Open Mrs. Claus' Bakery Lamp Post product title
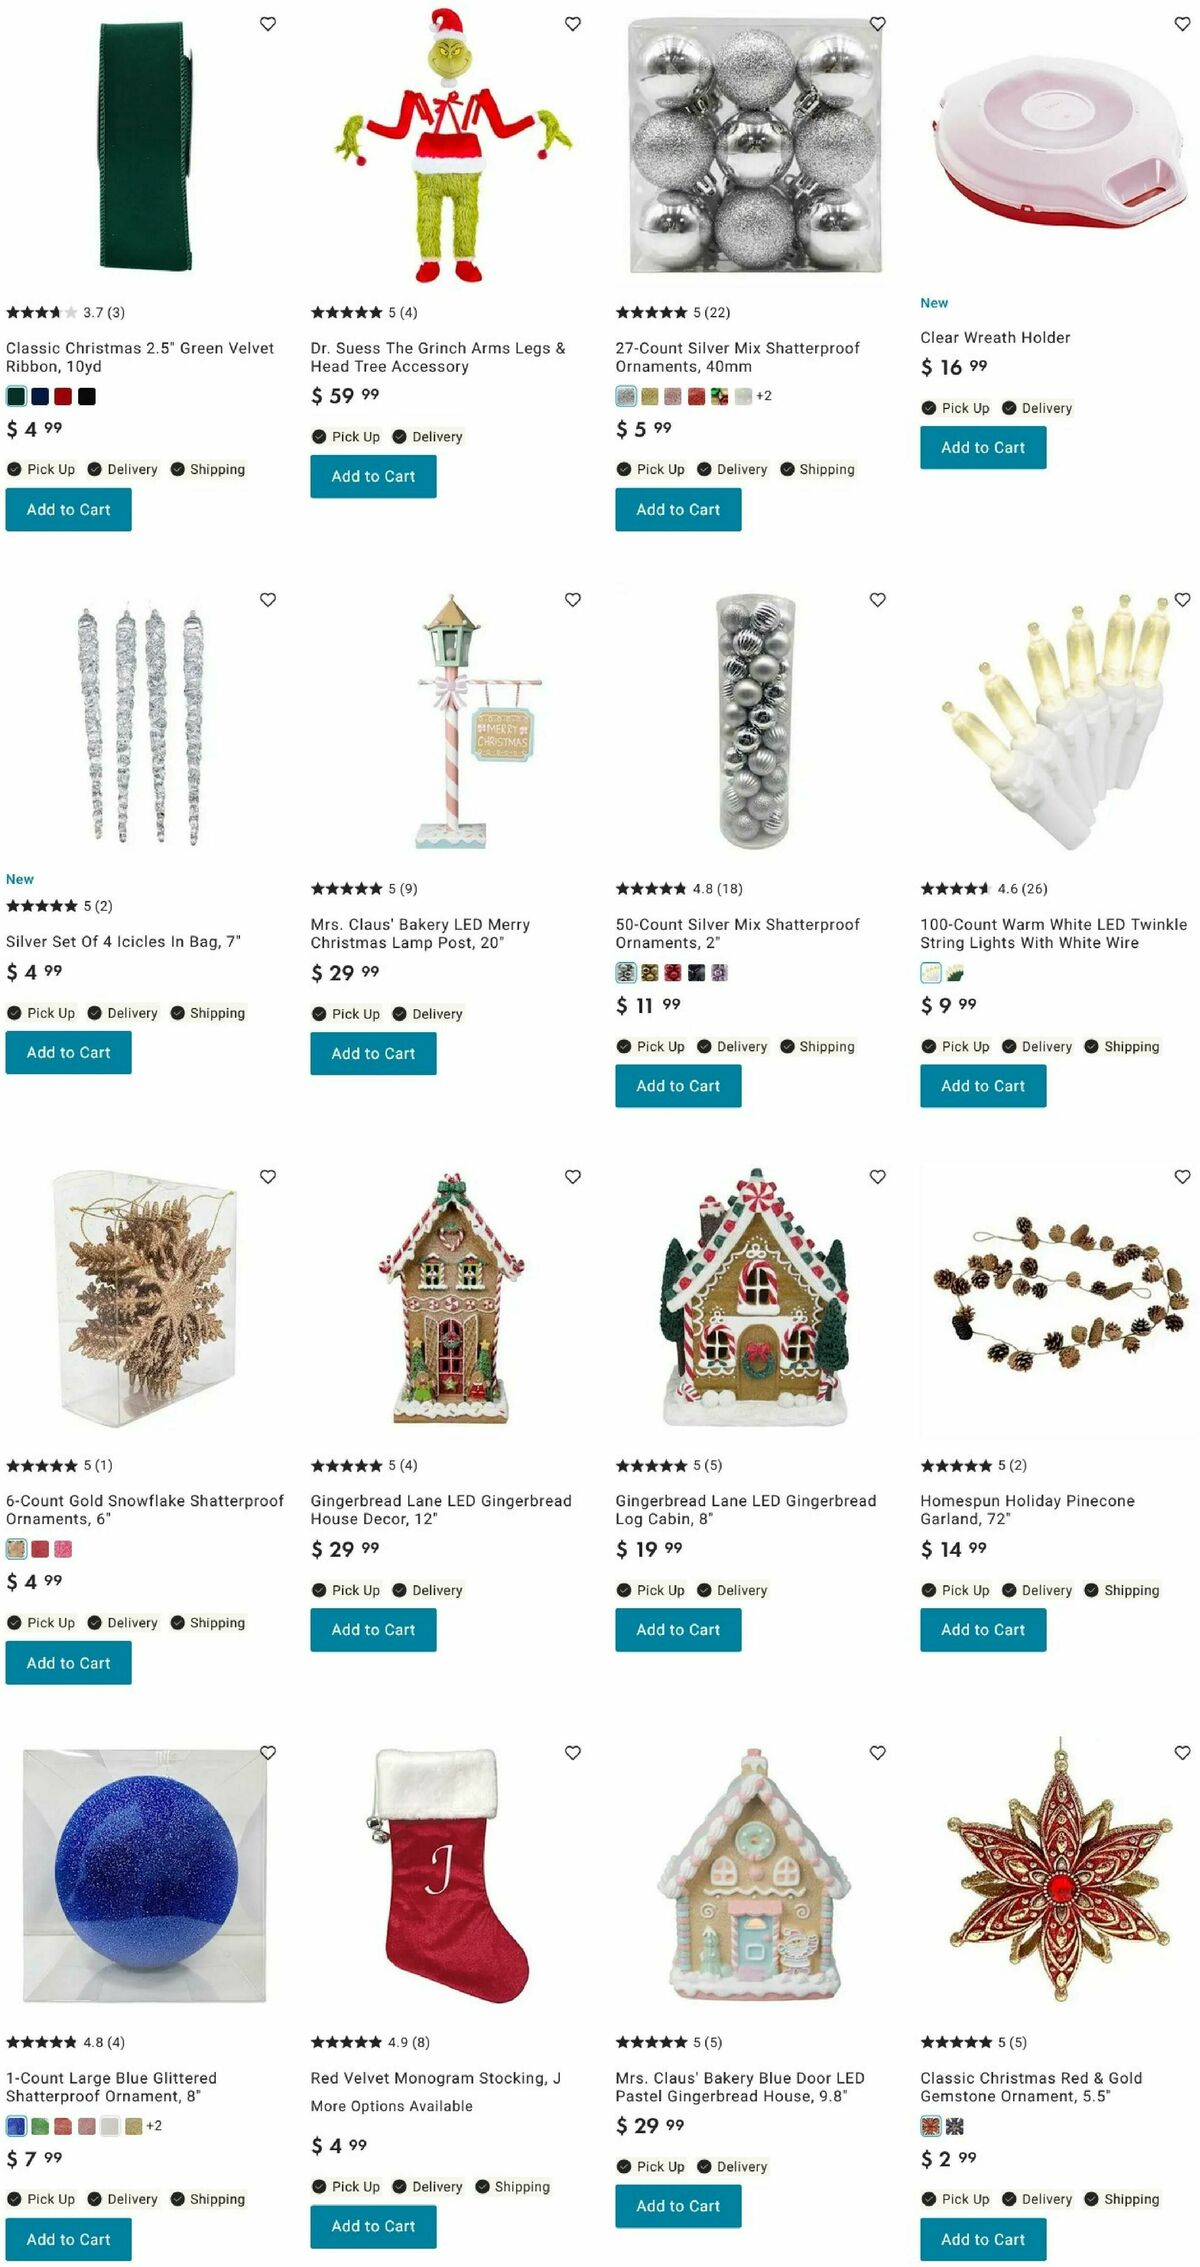1200x2267 pixels. tap(420, 934)
